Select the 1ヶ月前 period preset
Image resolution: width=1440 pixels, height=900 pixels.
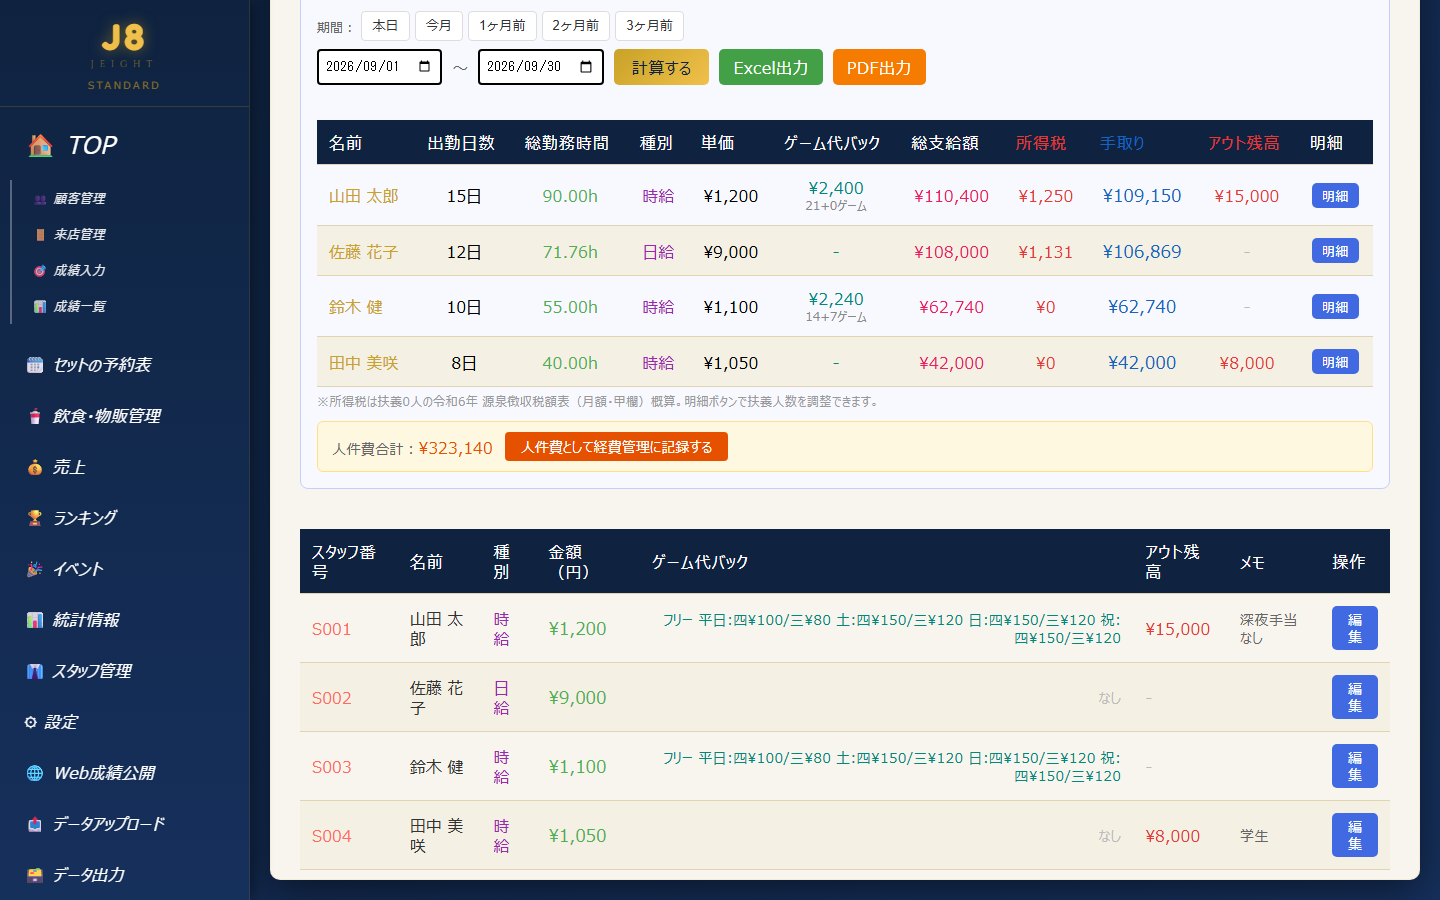point(502,26)
